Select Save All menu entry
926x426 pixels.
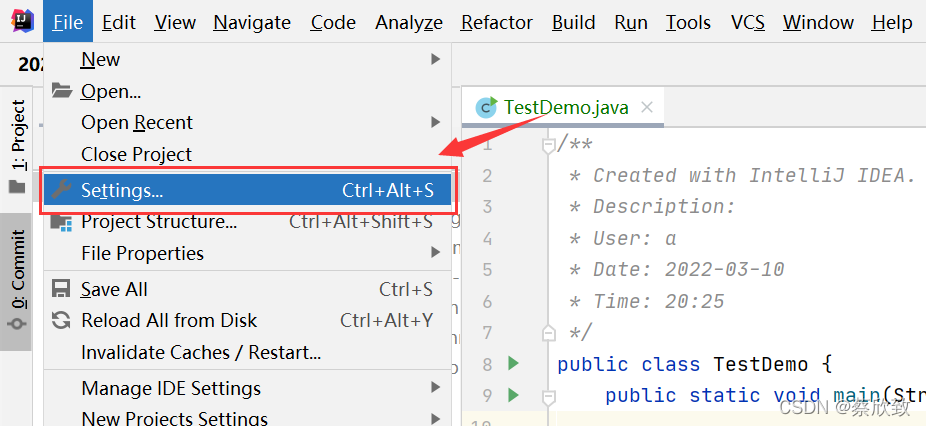[x=247, y=289]
